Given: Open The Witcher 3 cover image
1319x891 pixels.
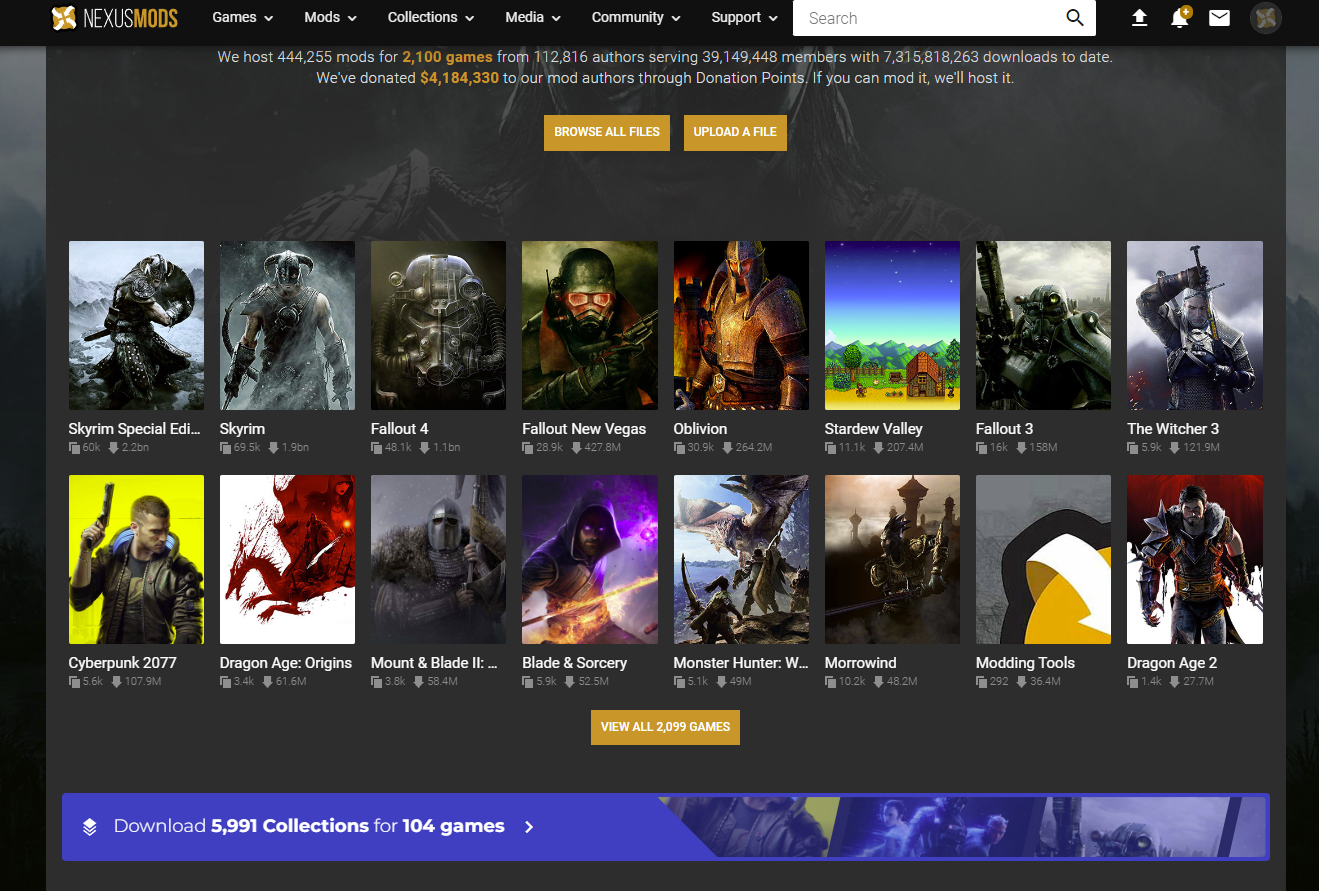Looking at the screenshot, I should coord(1195,325).
